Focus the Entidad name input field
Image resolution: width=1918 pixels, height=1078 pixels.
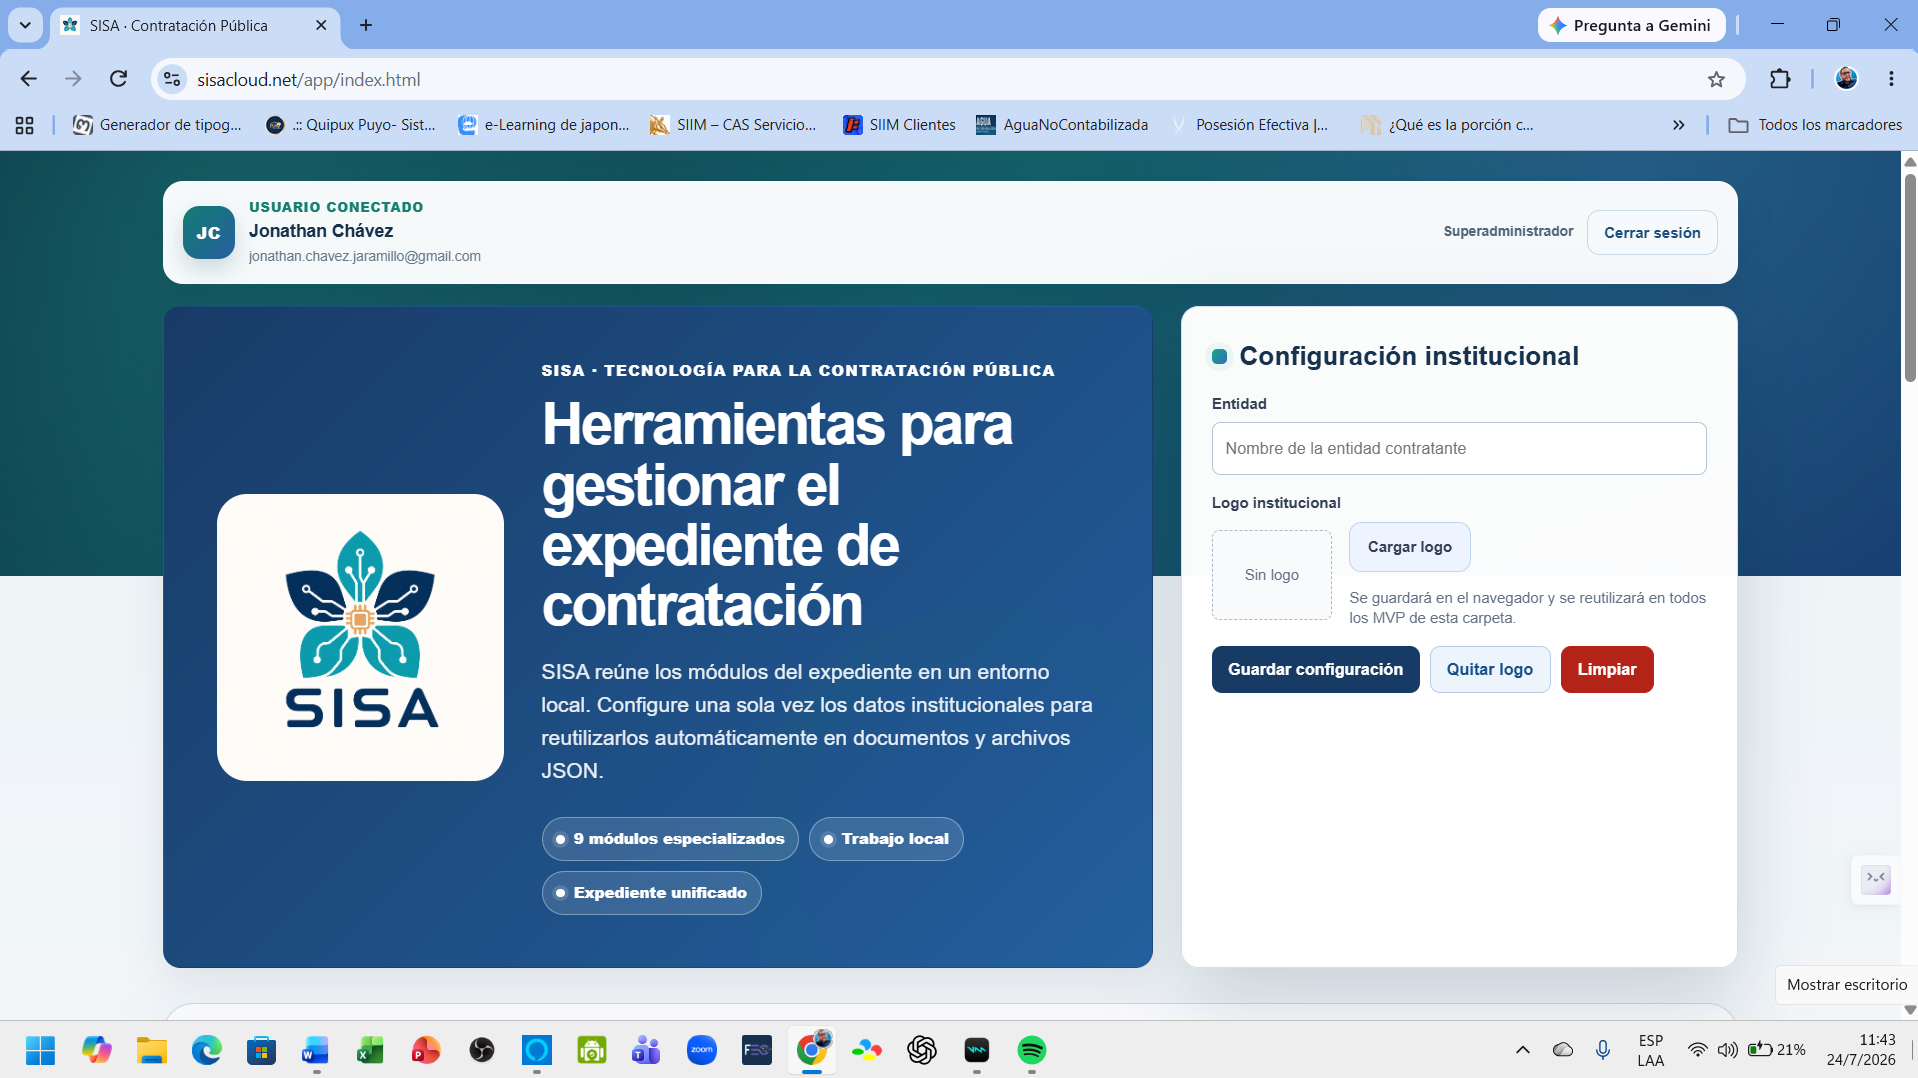(x=1458, y=448)
